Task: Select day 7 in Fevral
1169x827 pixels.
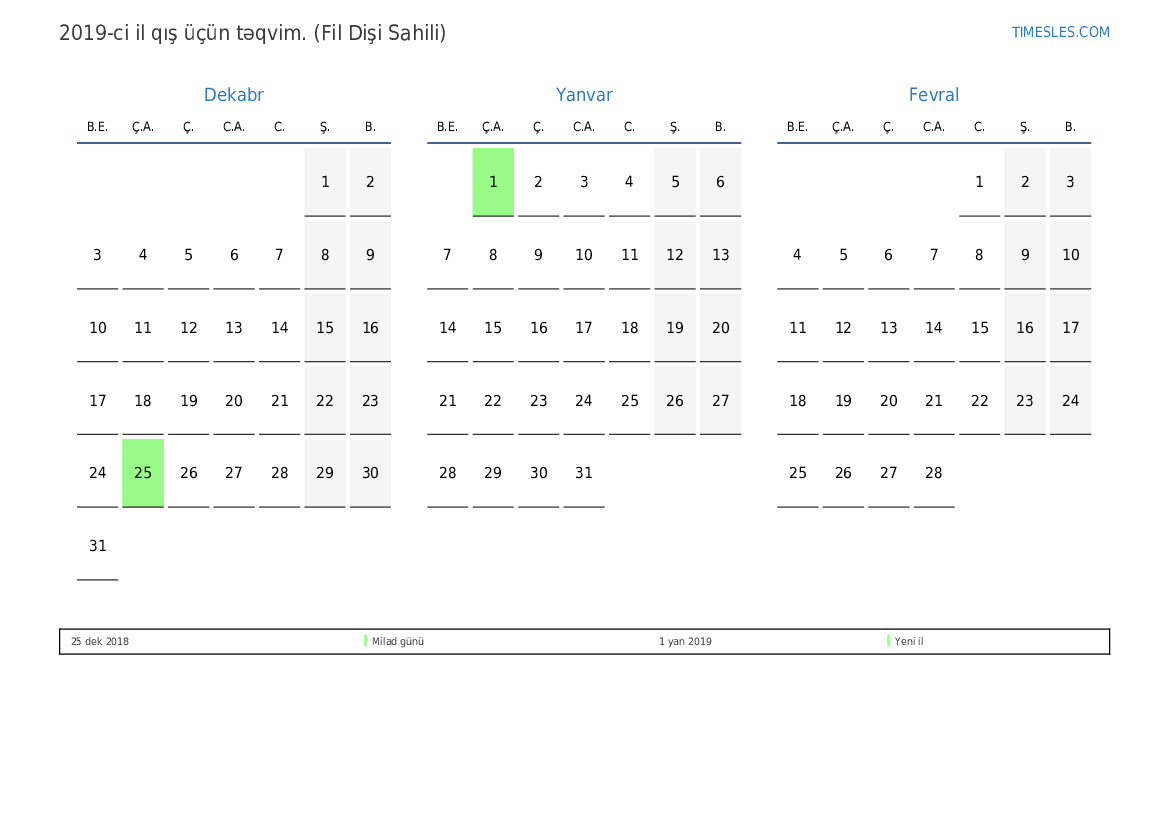Action: click(933, 255)
